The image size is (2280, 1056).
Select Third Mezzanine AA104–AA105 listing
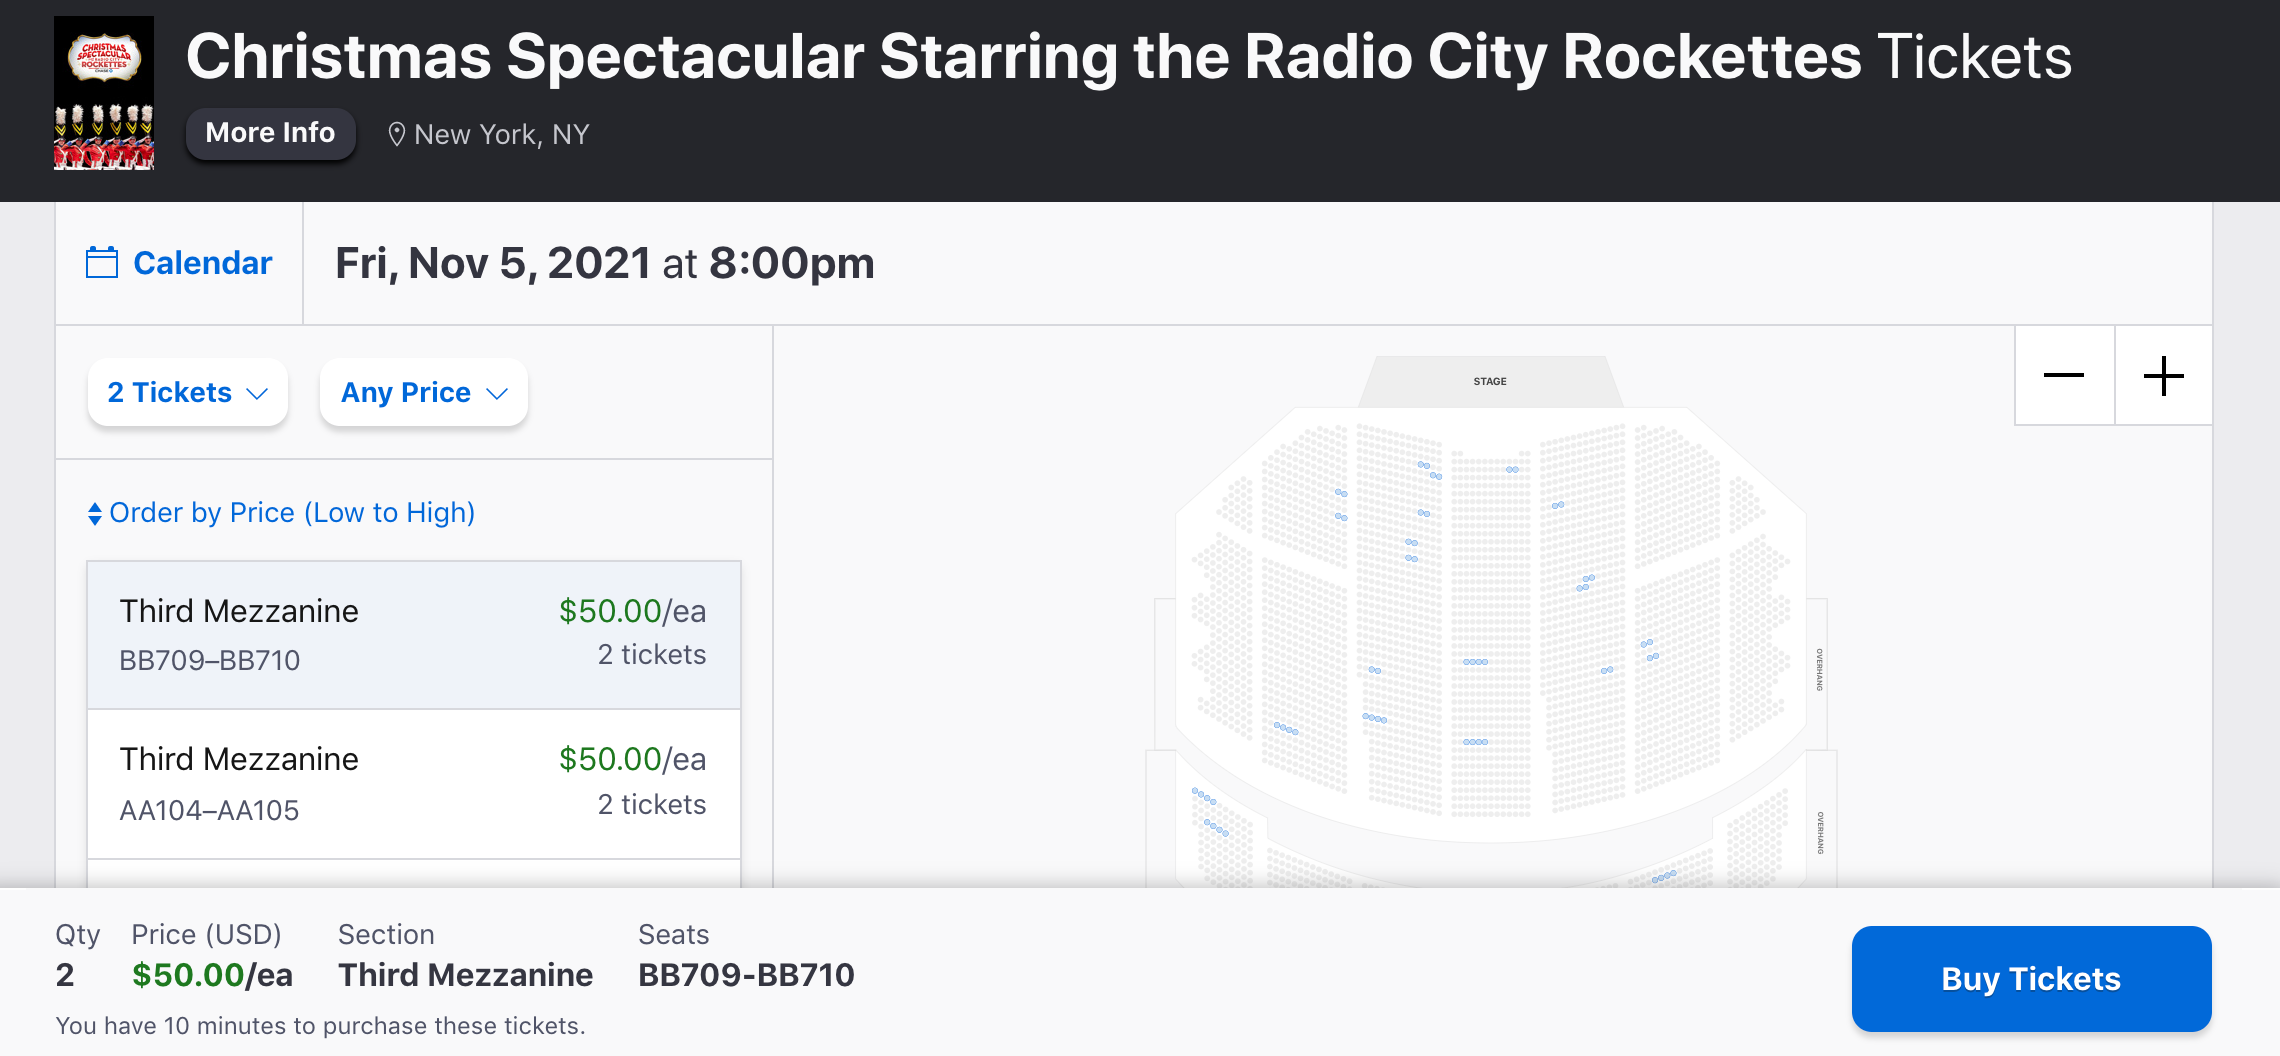414,784
